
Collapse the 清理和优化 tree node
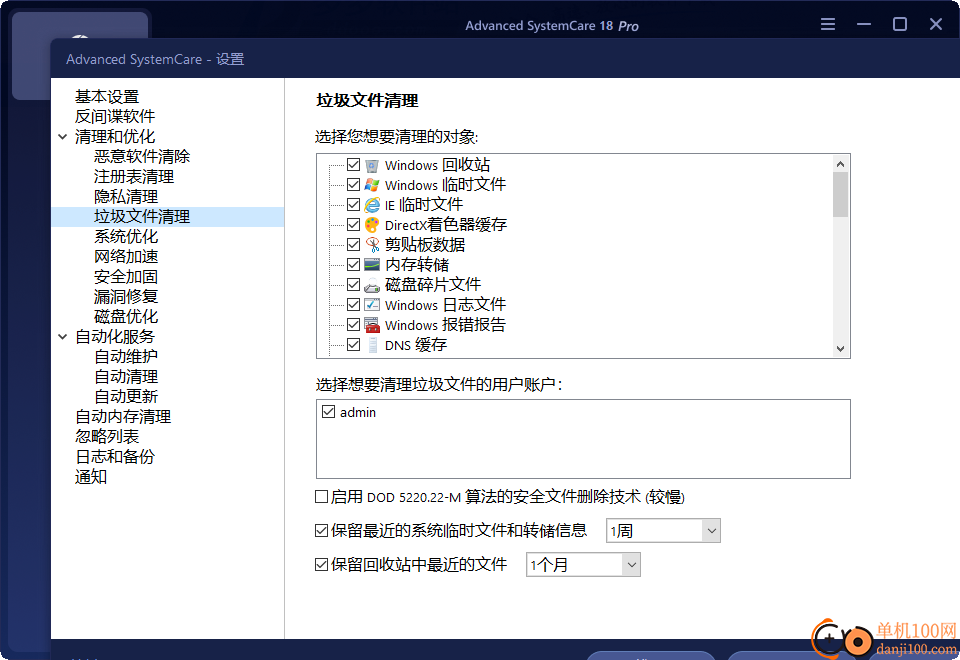[x=62, y=137]
